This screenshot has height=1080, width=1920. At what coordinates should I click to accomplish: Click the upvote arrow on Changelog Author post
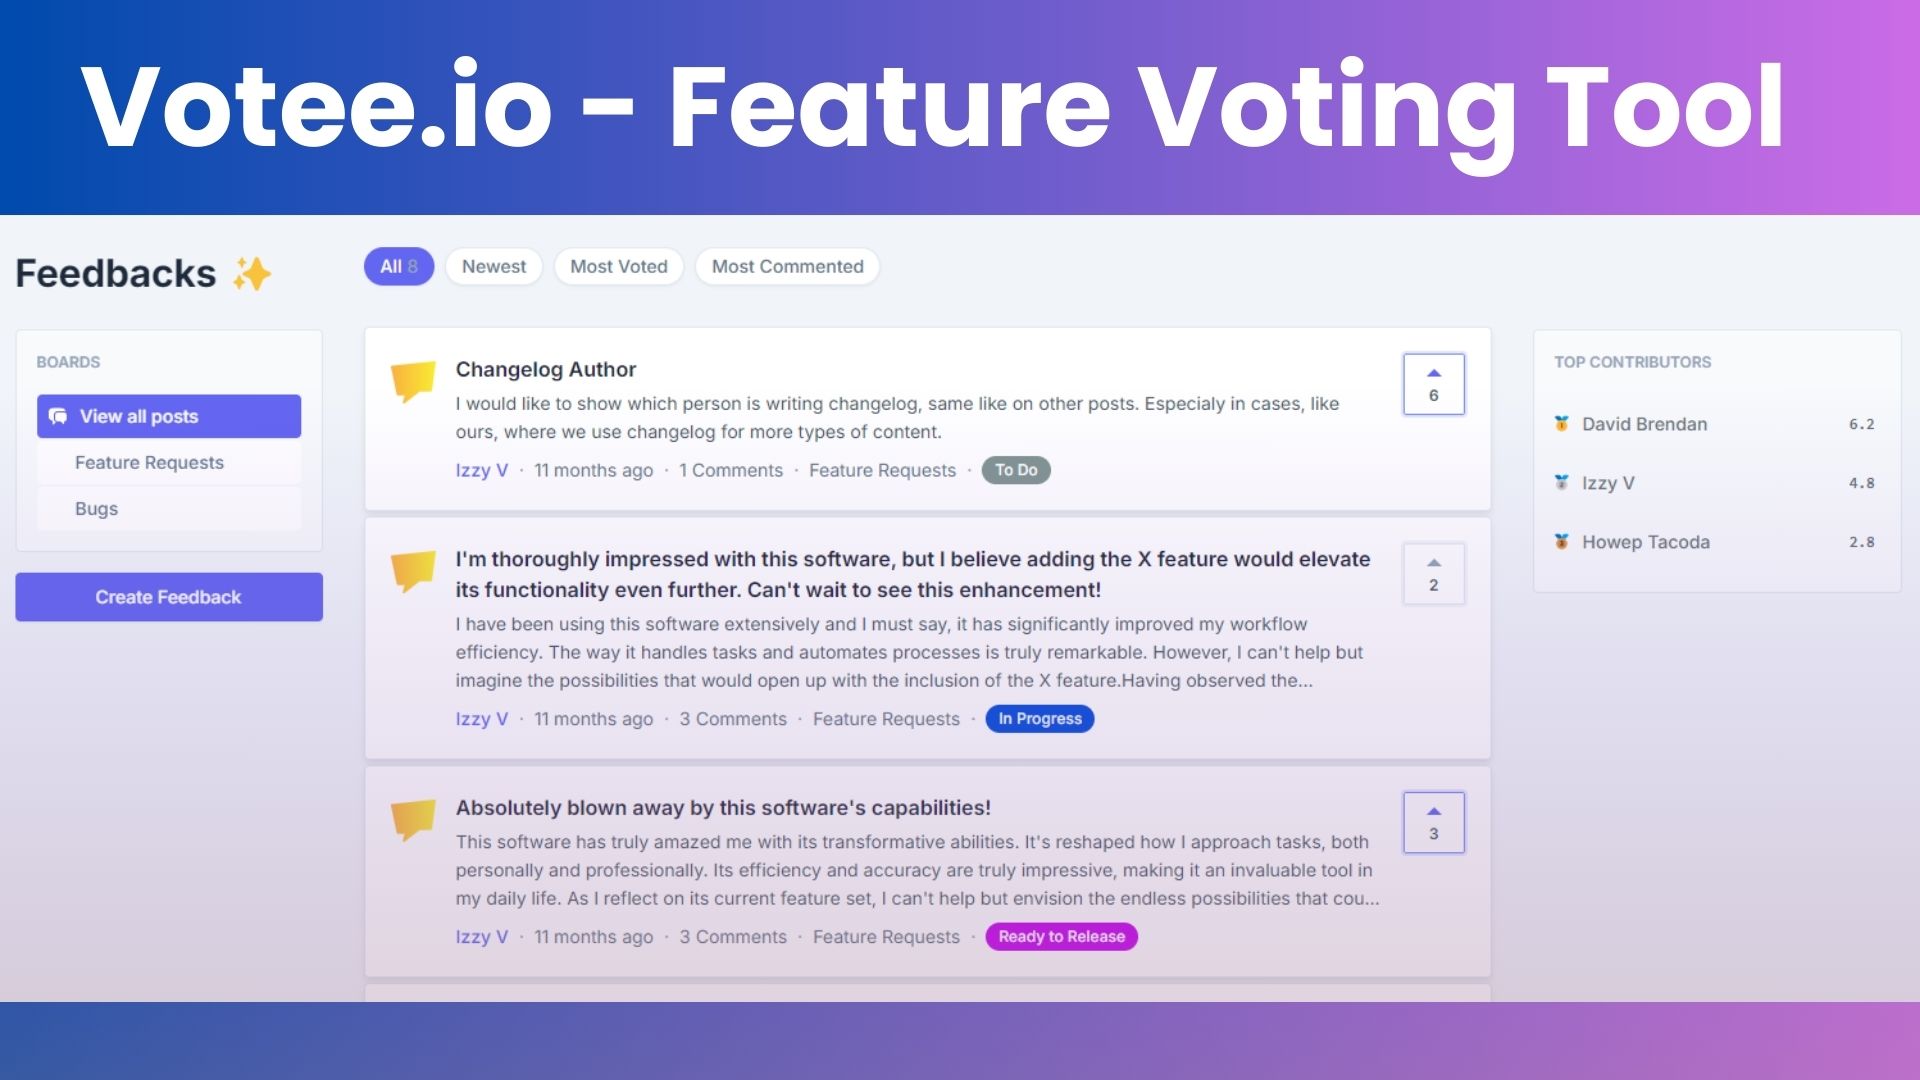click(1433, 371)
